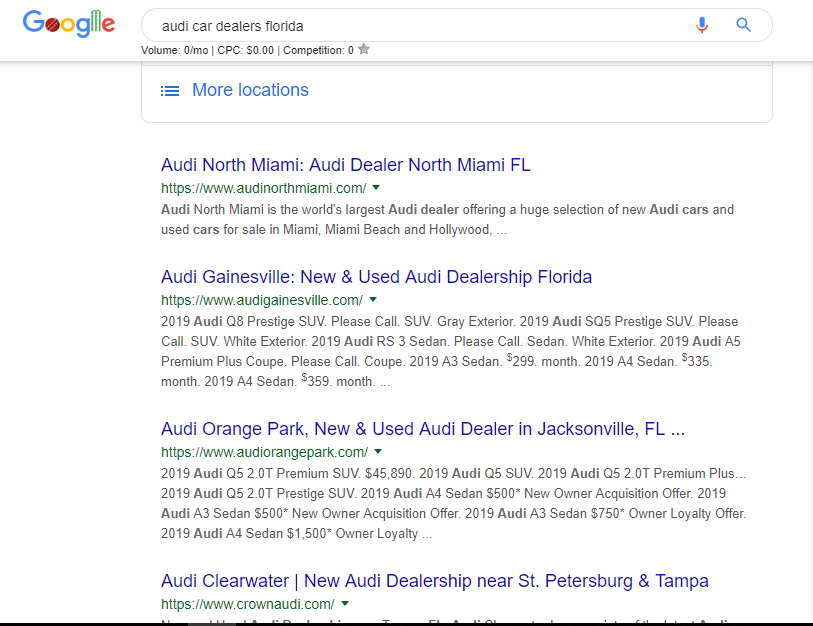Click the Audi North Miami snippet description
The image size is (813, 626).
tap(447, 219)
